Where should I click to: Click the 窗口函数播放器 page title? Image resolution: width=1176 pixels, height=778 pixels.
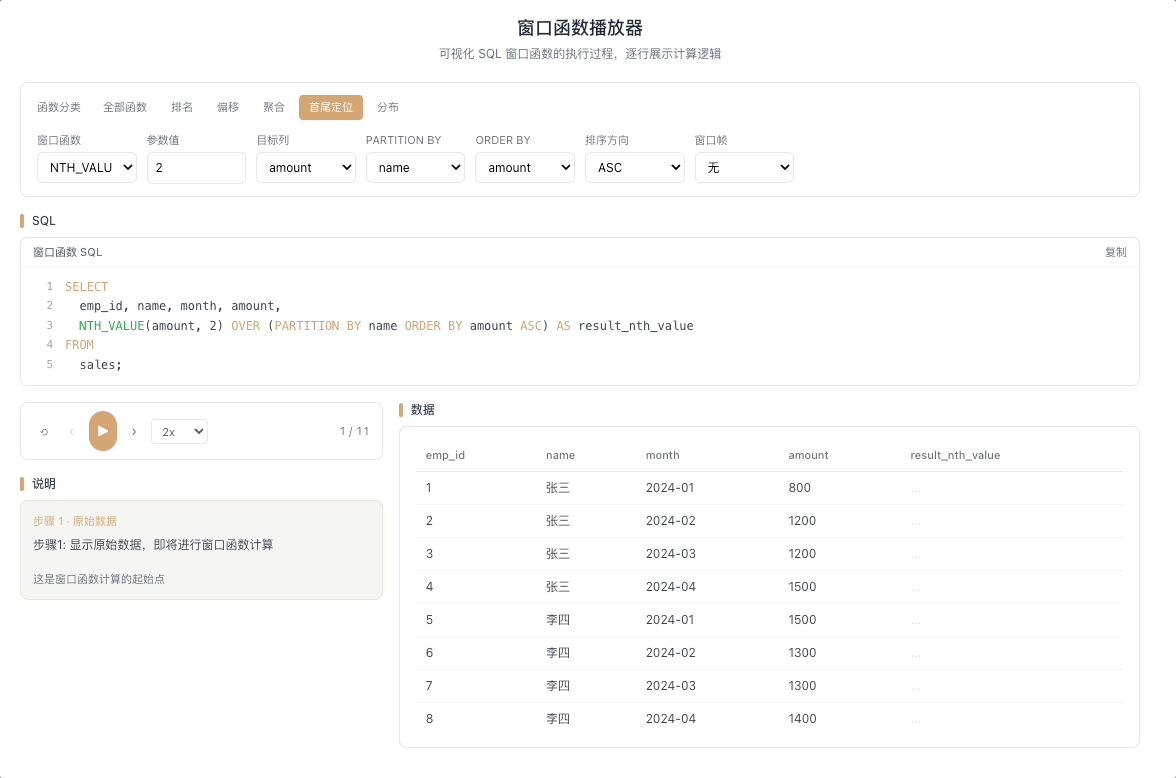coord(580,28)
